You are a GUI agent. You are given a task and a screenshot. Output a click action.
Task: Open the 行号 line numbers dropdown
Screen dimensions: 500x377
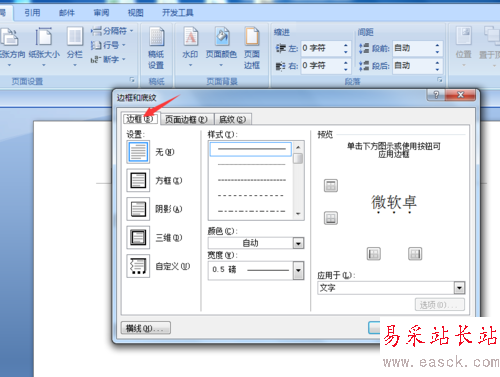point(108,45)
